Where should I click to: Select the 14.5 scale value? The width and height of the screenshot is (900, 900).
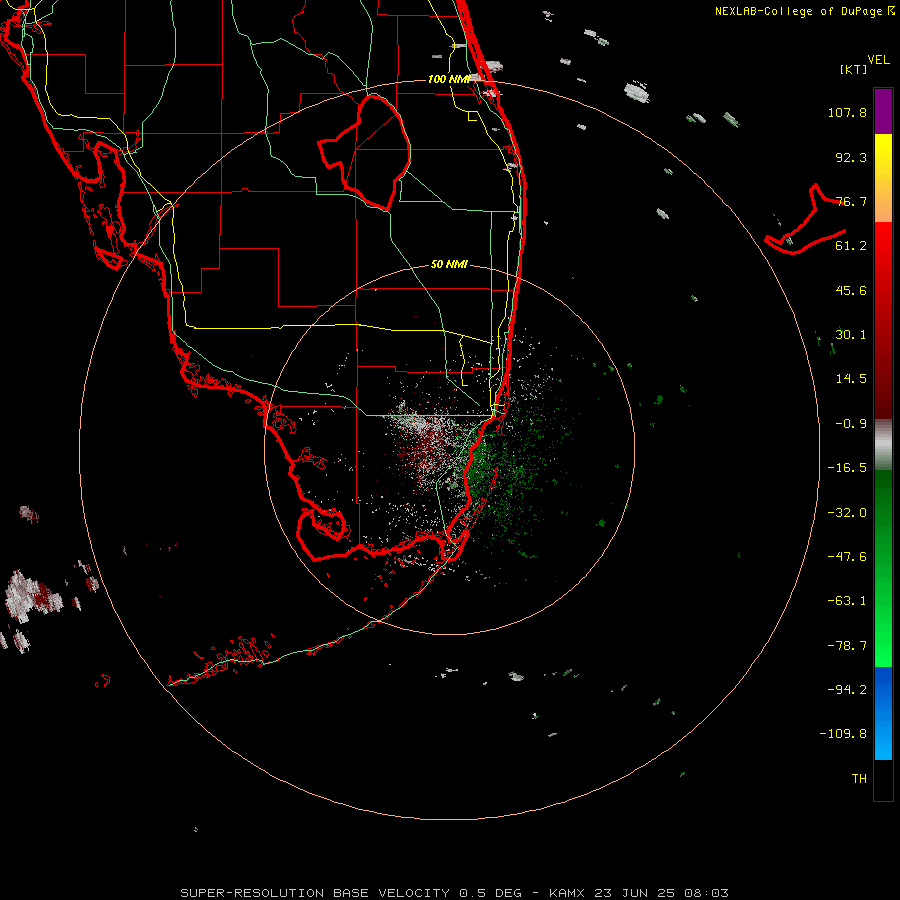coord(851,379)
